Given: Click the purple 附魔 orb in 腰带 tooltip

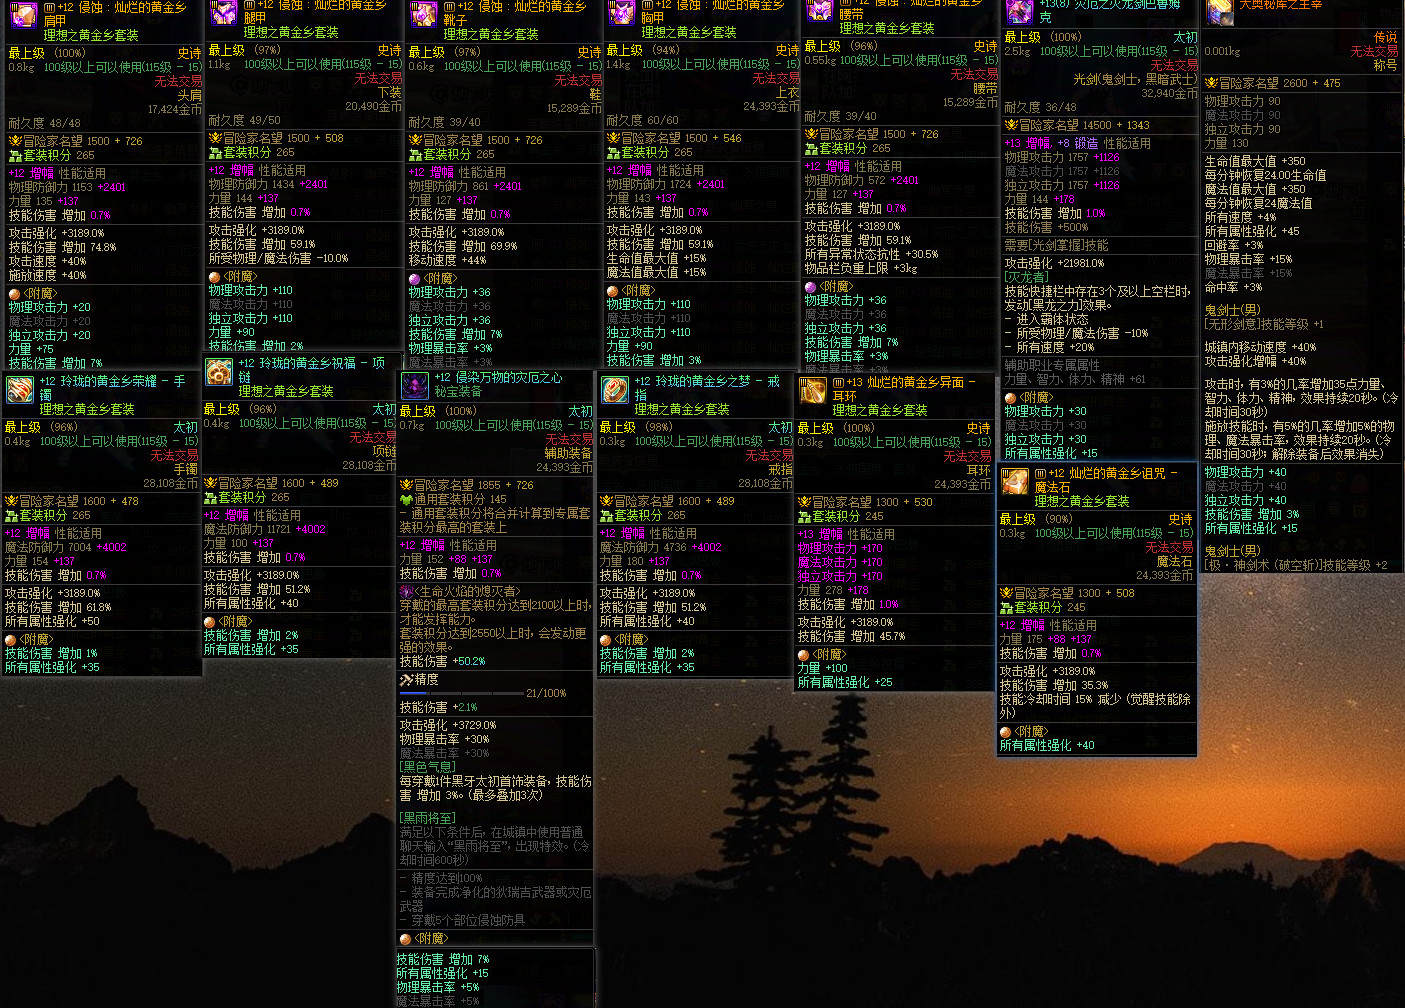Looking at the screenshot, I should point(810,287).
